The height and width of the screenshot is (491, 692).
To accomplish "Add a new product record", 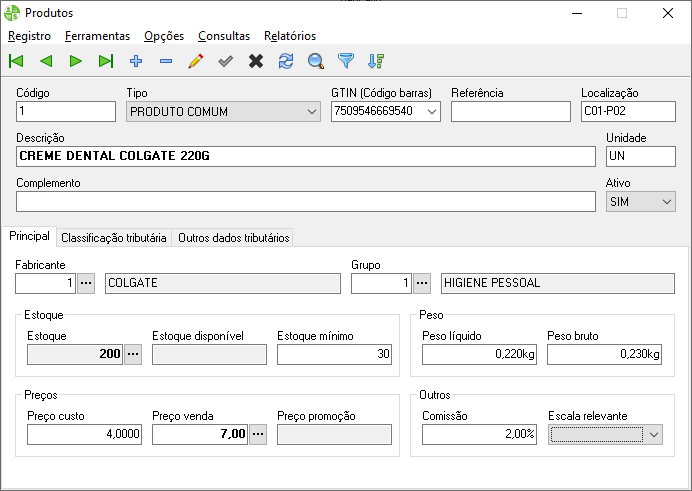I will pyautogui.click(x=136, y=61).
